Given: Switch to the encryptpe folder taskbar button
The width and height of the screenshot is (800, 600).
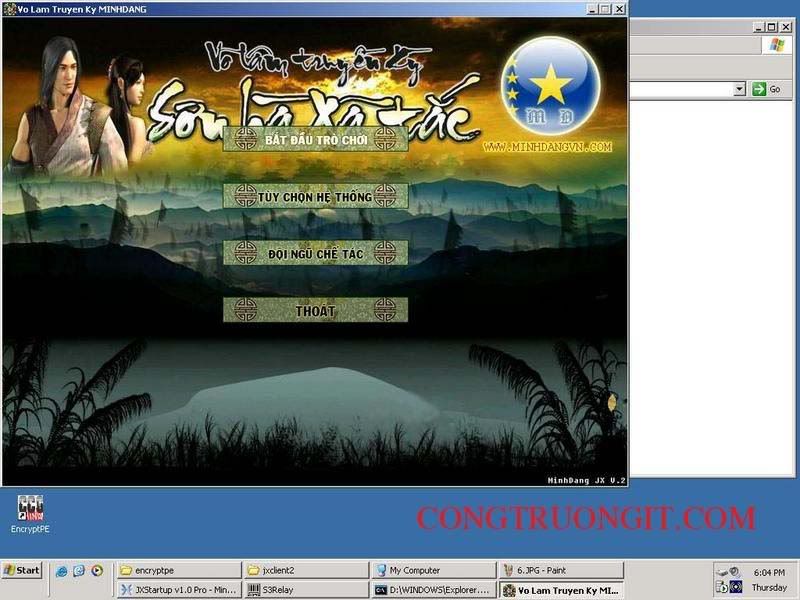Looking at the screenshot, I should 179,570.
